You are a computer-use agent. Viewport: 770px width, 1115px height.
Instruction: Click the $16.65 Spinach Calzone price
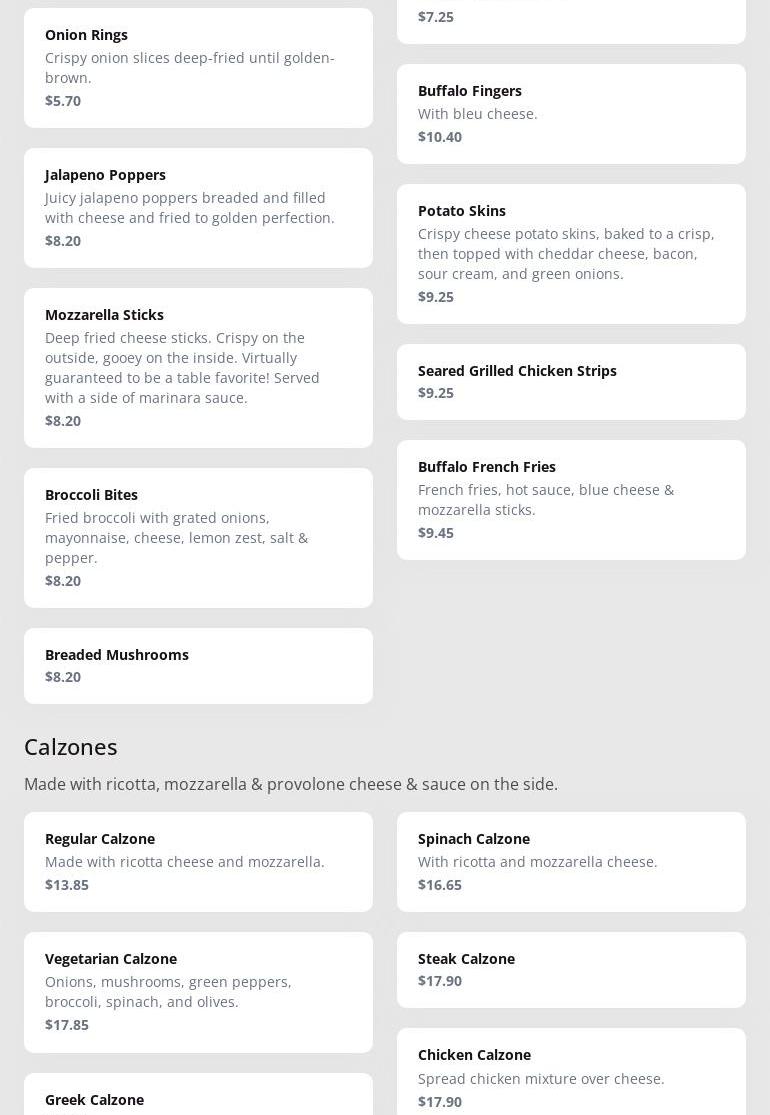pyautogui.click(x=440, y=885)
